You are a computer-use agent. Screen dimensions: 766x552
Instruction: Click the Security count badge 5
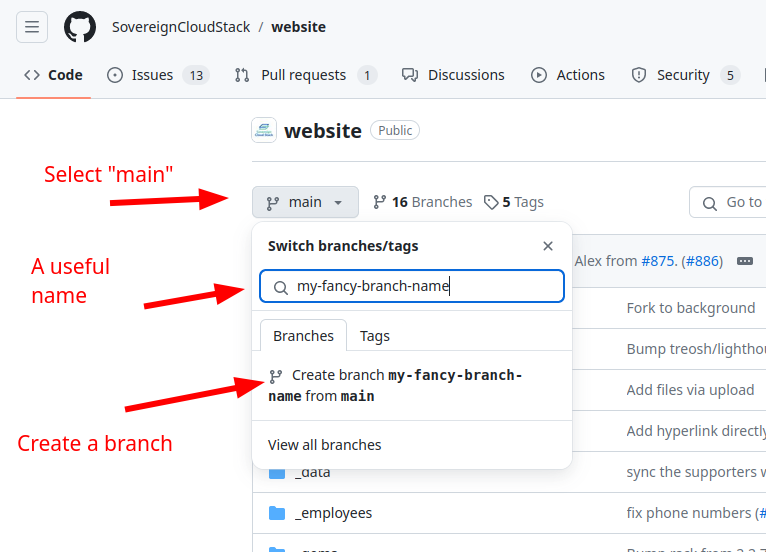[730, 75]
